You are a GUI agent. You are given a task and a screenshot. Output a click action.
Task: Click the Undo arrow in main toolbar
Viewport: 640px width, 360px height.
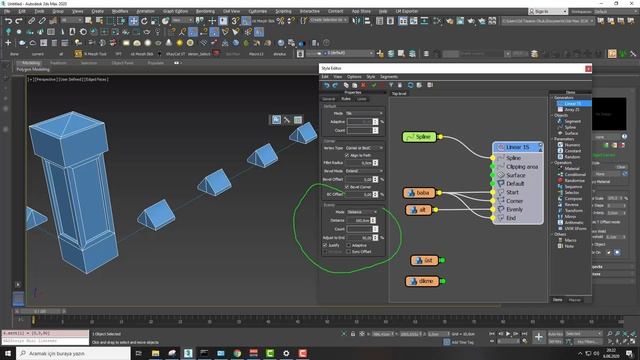point(8,21)
